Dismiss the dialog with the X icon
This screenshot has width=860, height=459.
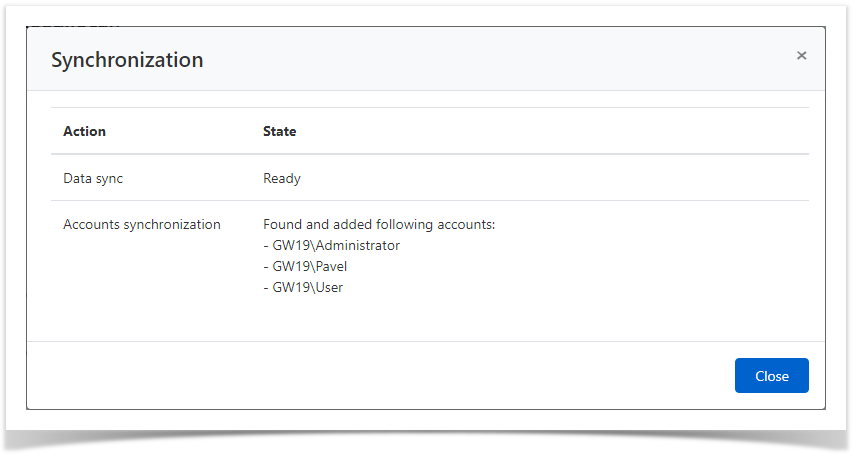click(801, 56)
